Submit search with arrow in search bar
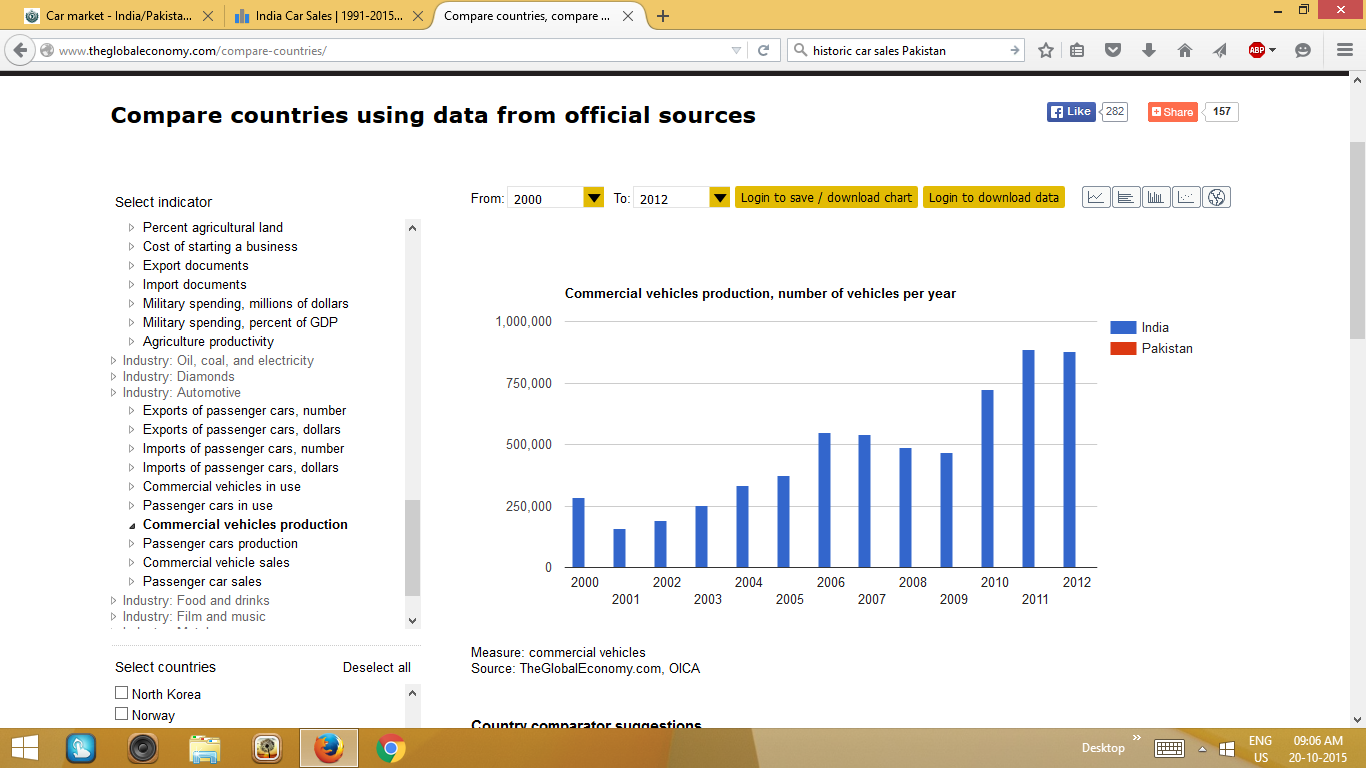Viewport: 1366px width, 768px height. pyautogui.click(x=1014, y=50)
